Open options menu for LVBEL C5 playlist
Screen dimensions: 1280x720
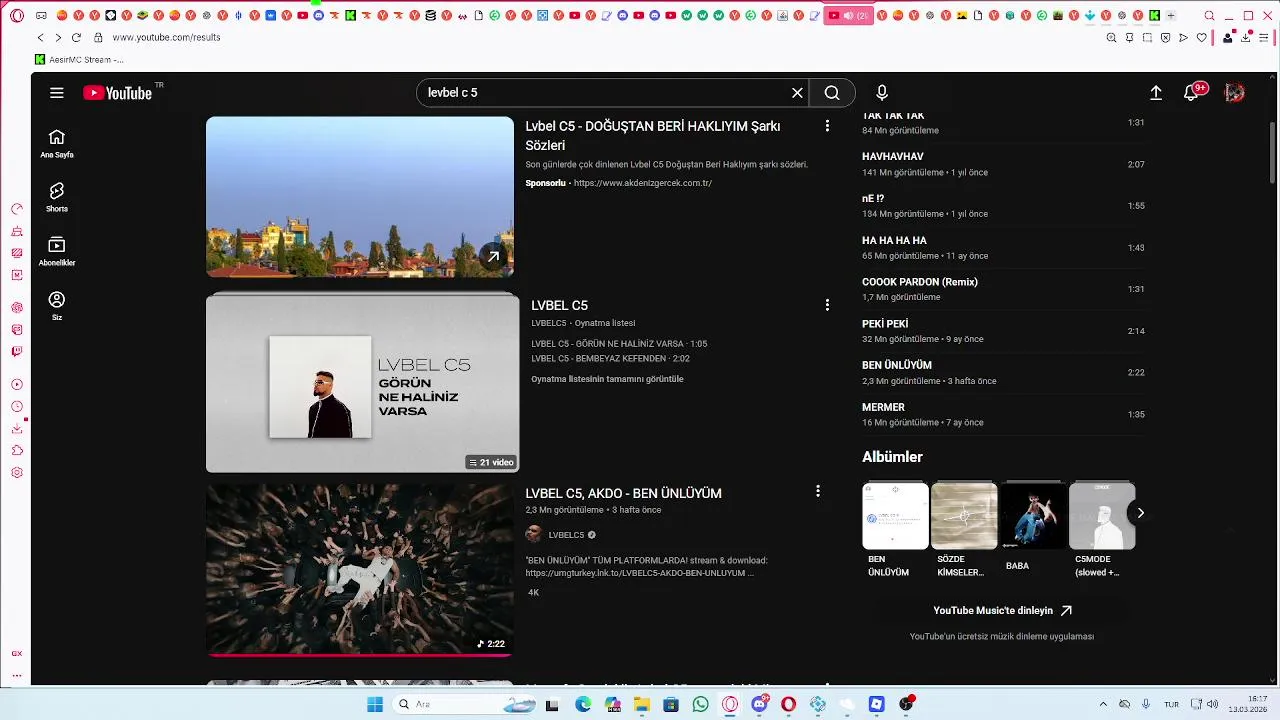pos(827,305)
